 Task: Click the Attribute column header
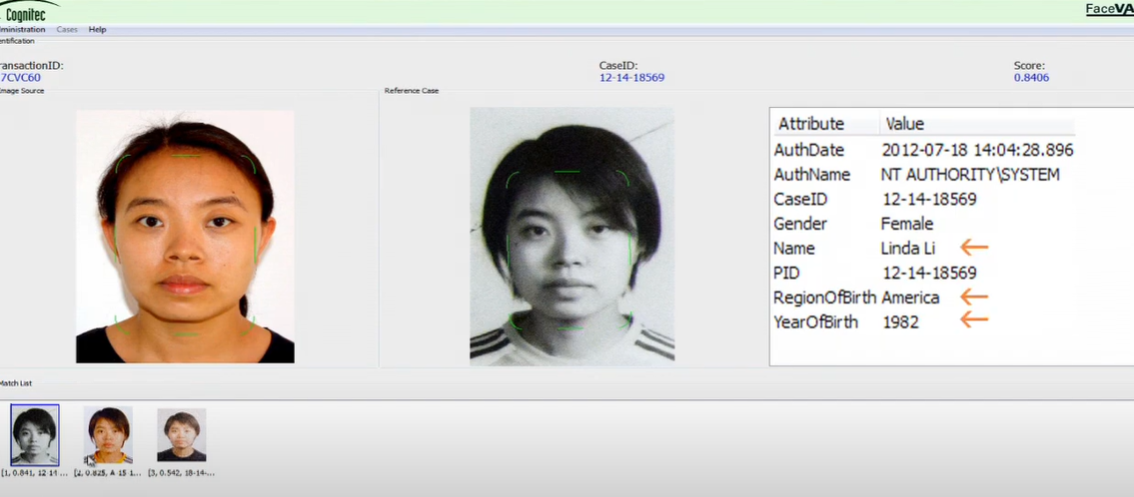811,124
